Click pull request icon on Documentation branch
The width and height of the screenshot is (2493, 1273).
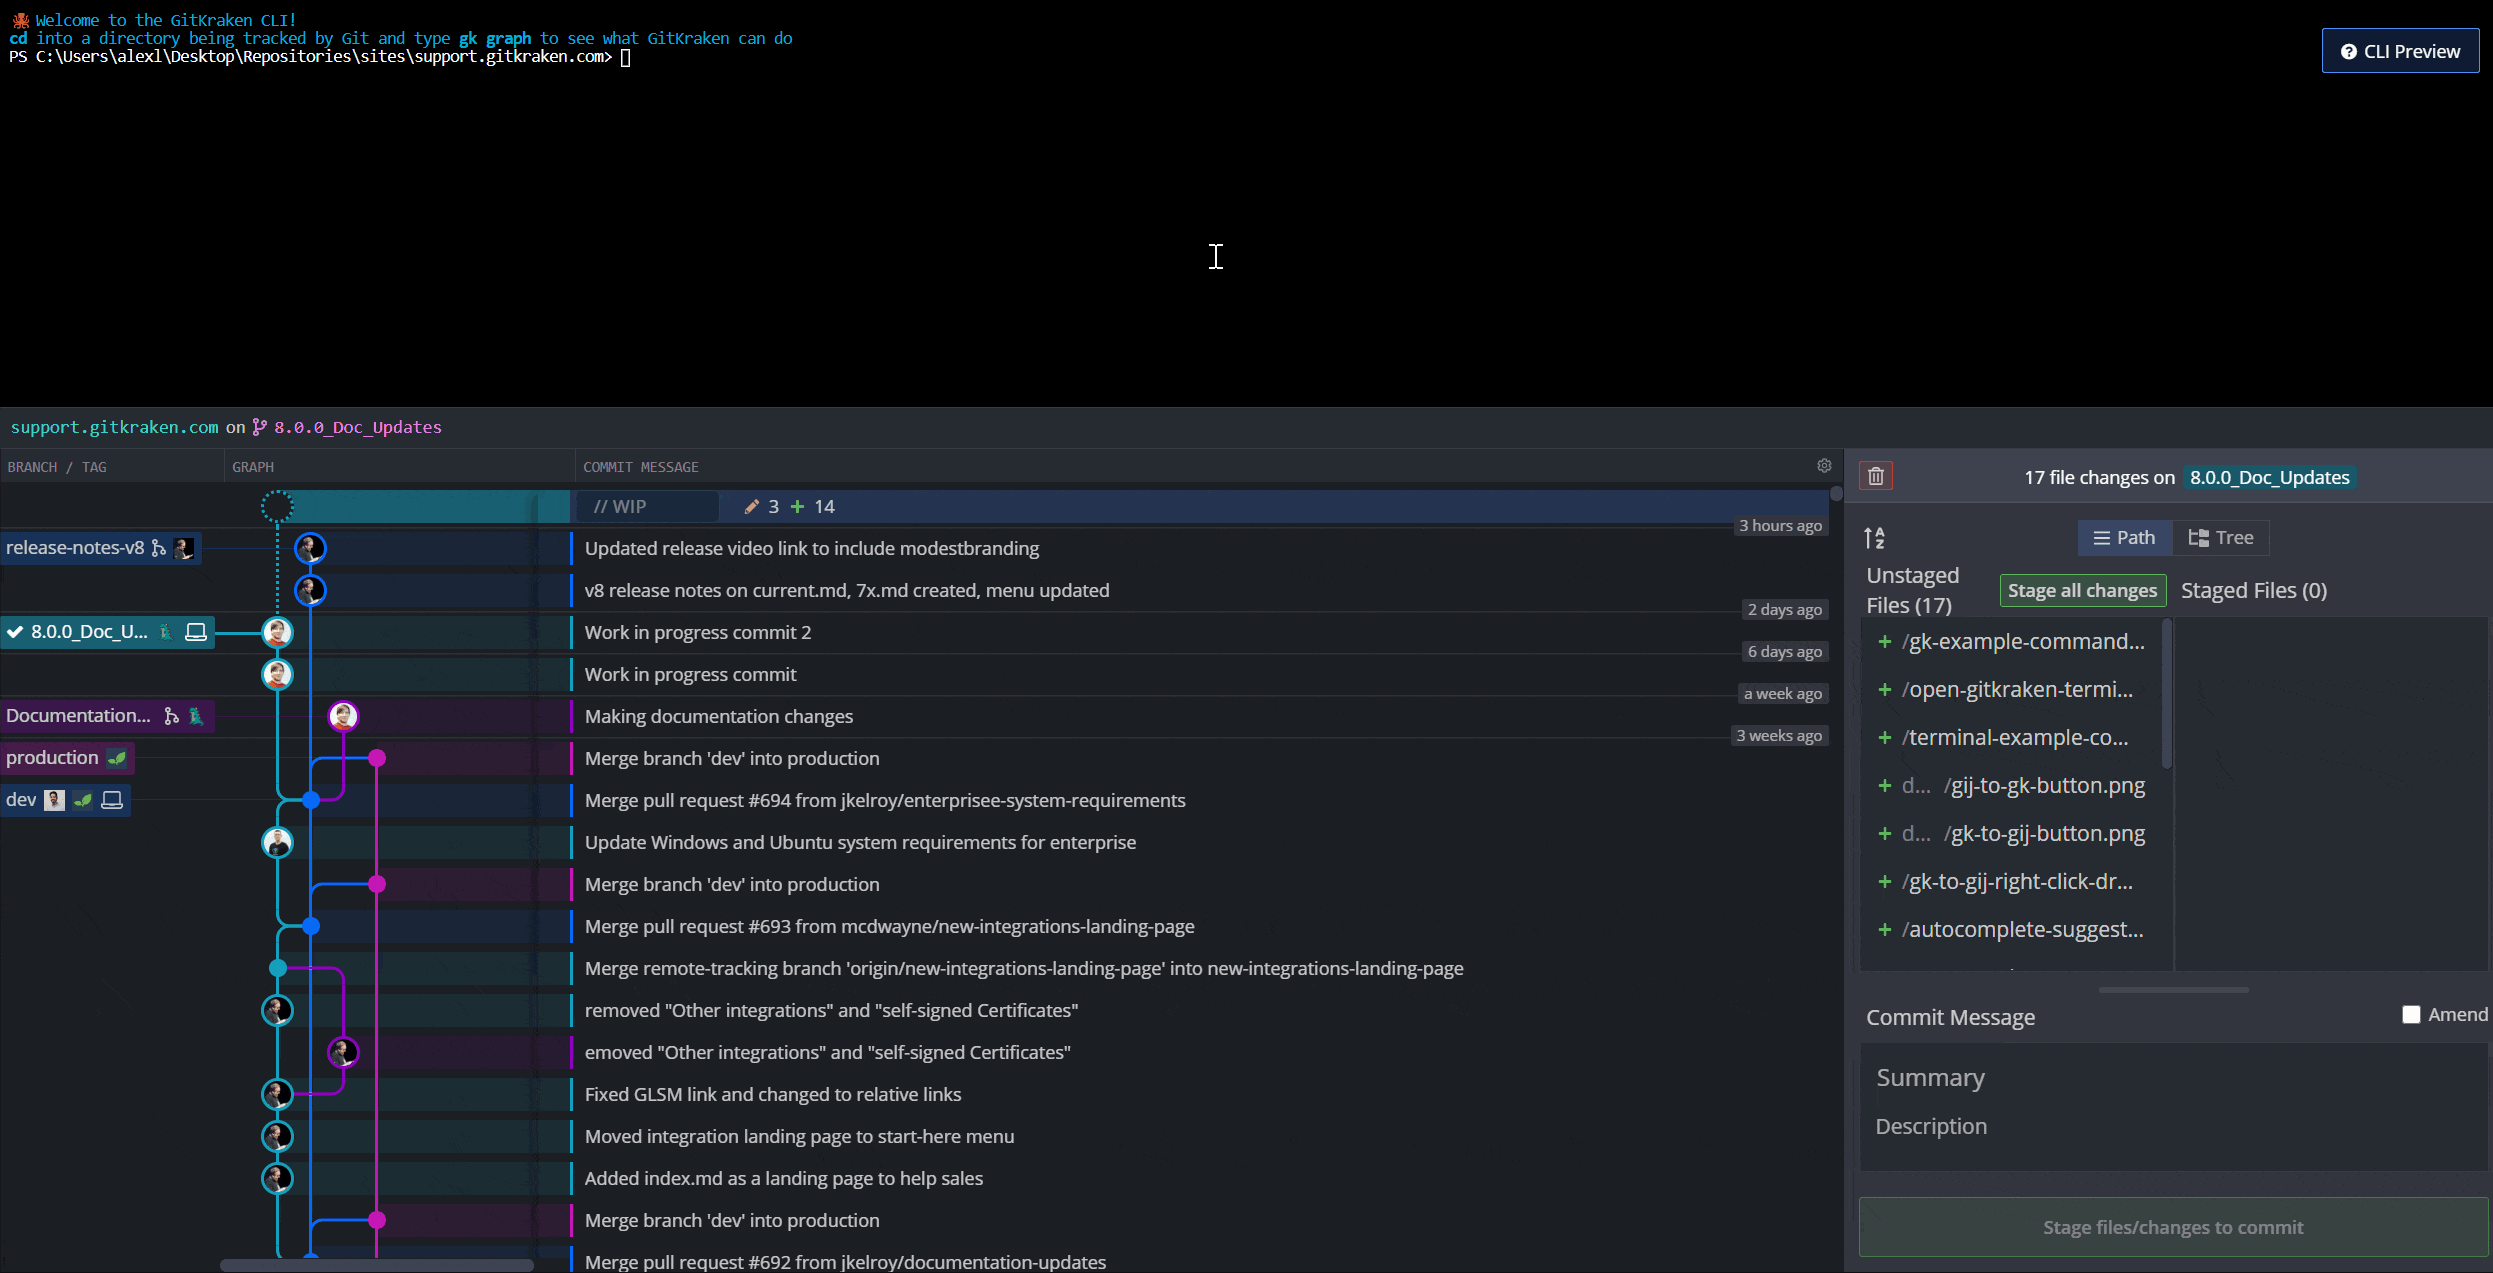[x=172, y=716]
